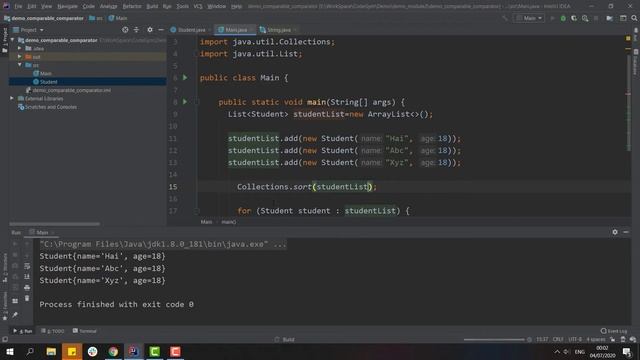The image size is (640, 360).
Task: Open the VCS menu
Action: click(x=198, y=6)
